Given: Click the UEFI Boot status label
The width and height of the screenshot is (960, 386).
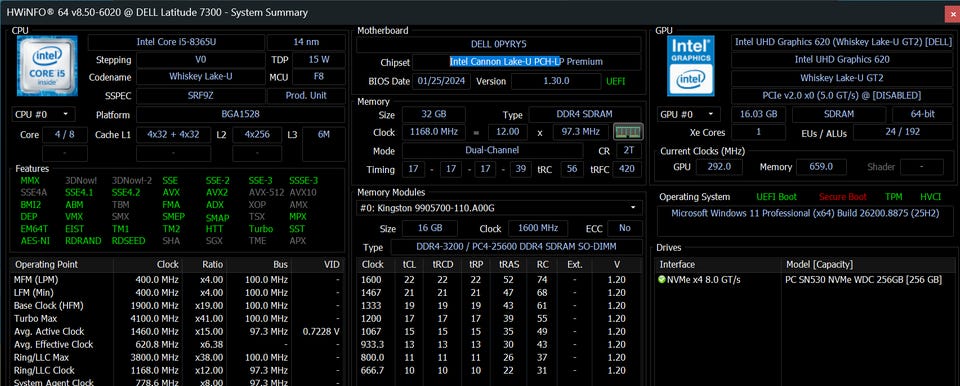Looking at the screenshot, I should [776, 197].
